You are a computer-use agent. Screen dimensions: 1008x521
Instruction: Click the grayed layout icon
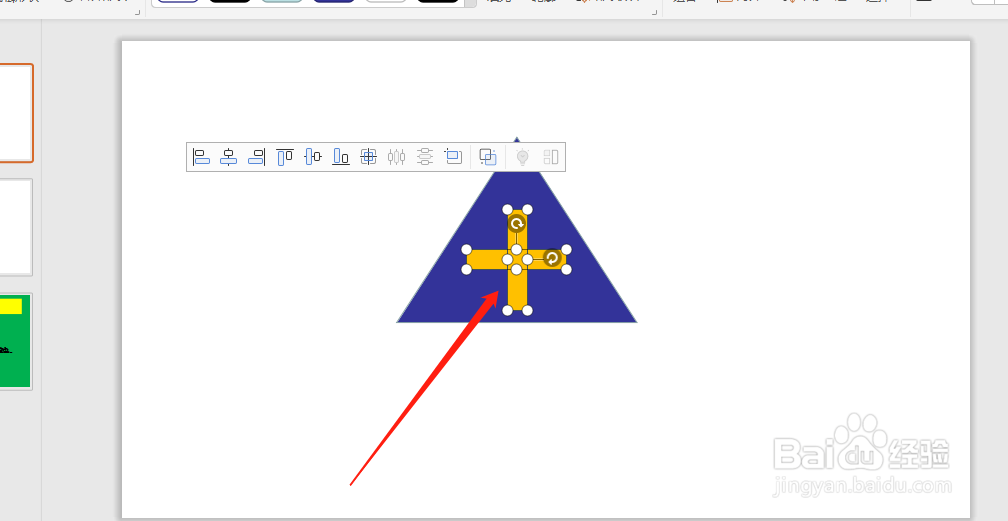[551, 157]
